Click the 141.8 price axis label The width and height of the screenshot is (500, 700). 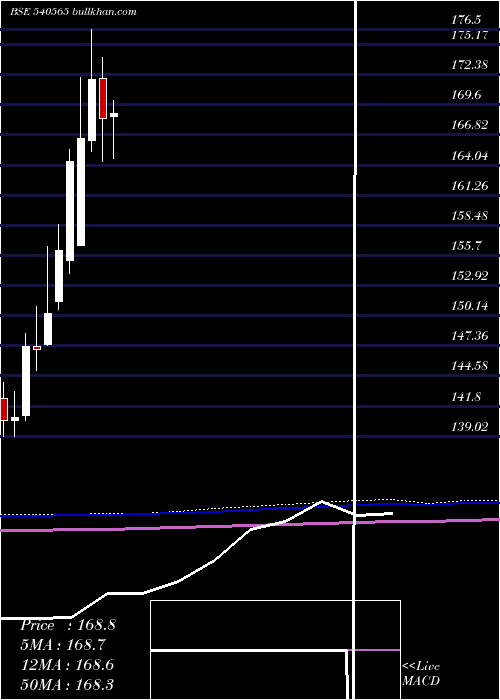pyautogui.click(x=466, y=397)
